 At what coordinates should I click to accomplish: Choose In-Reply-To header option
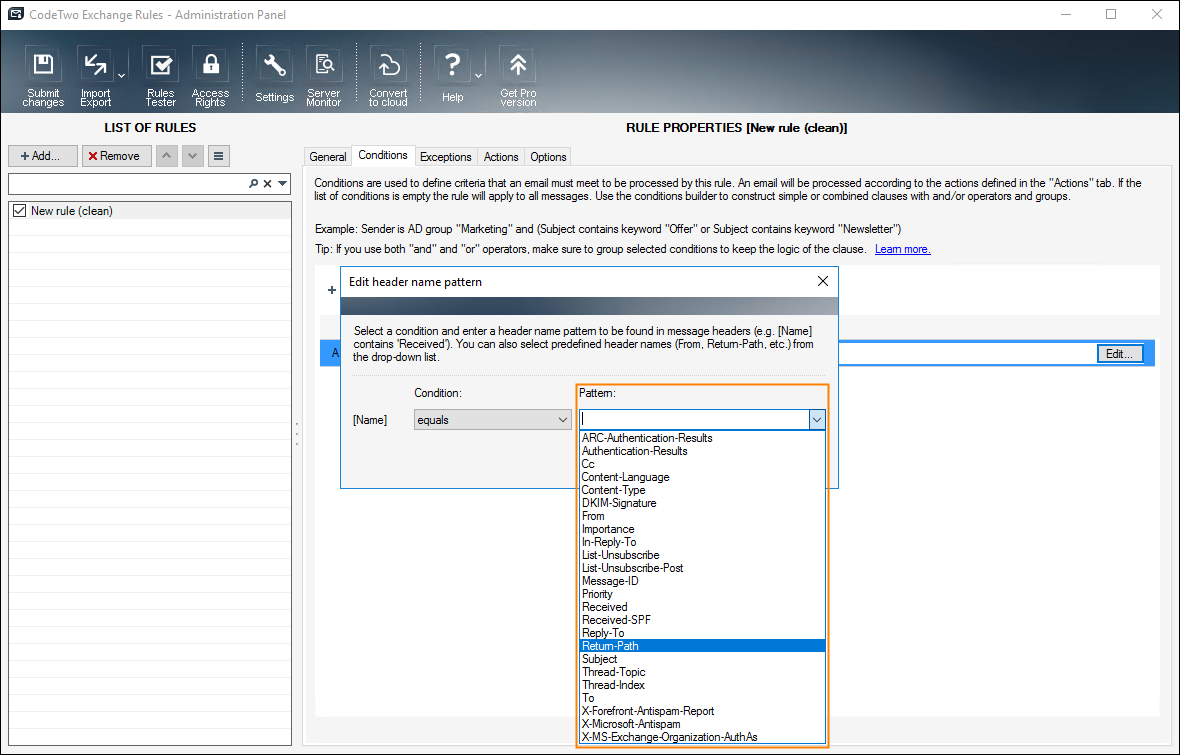coord(703,542)
